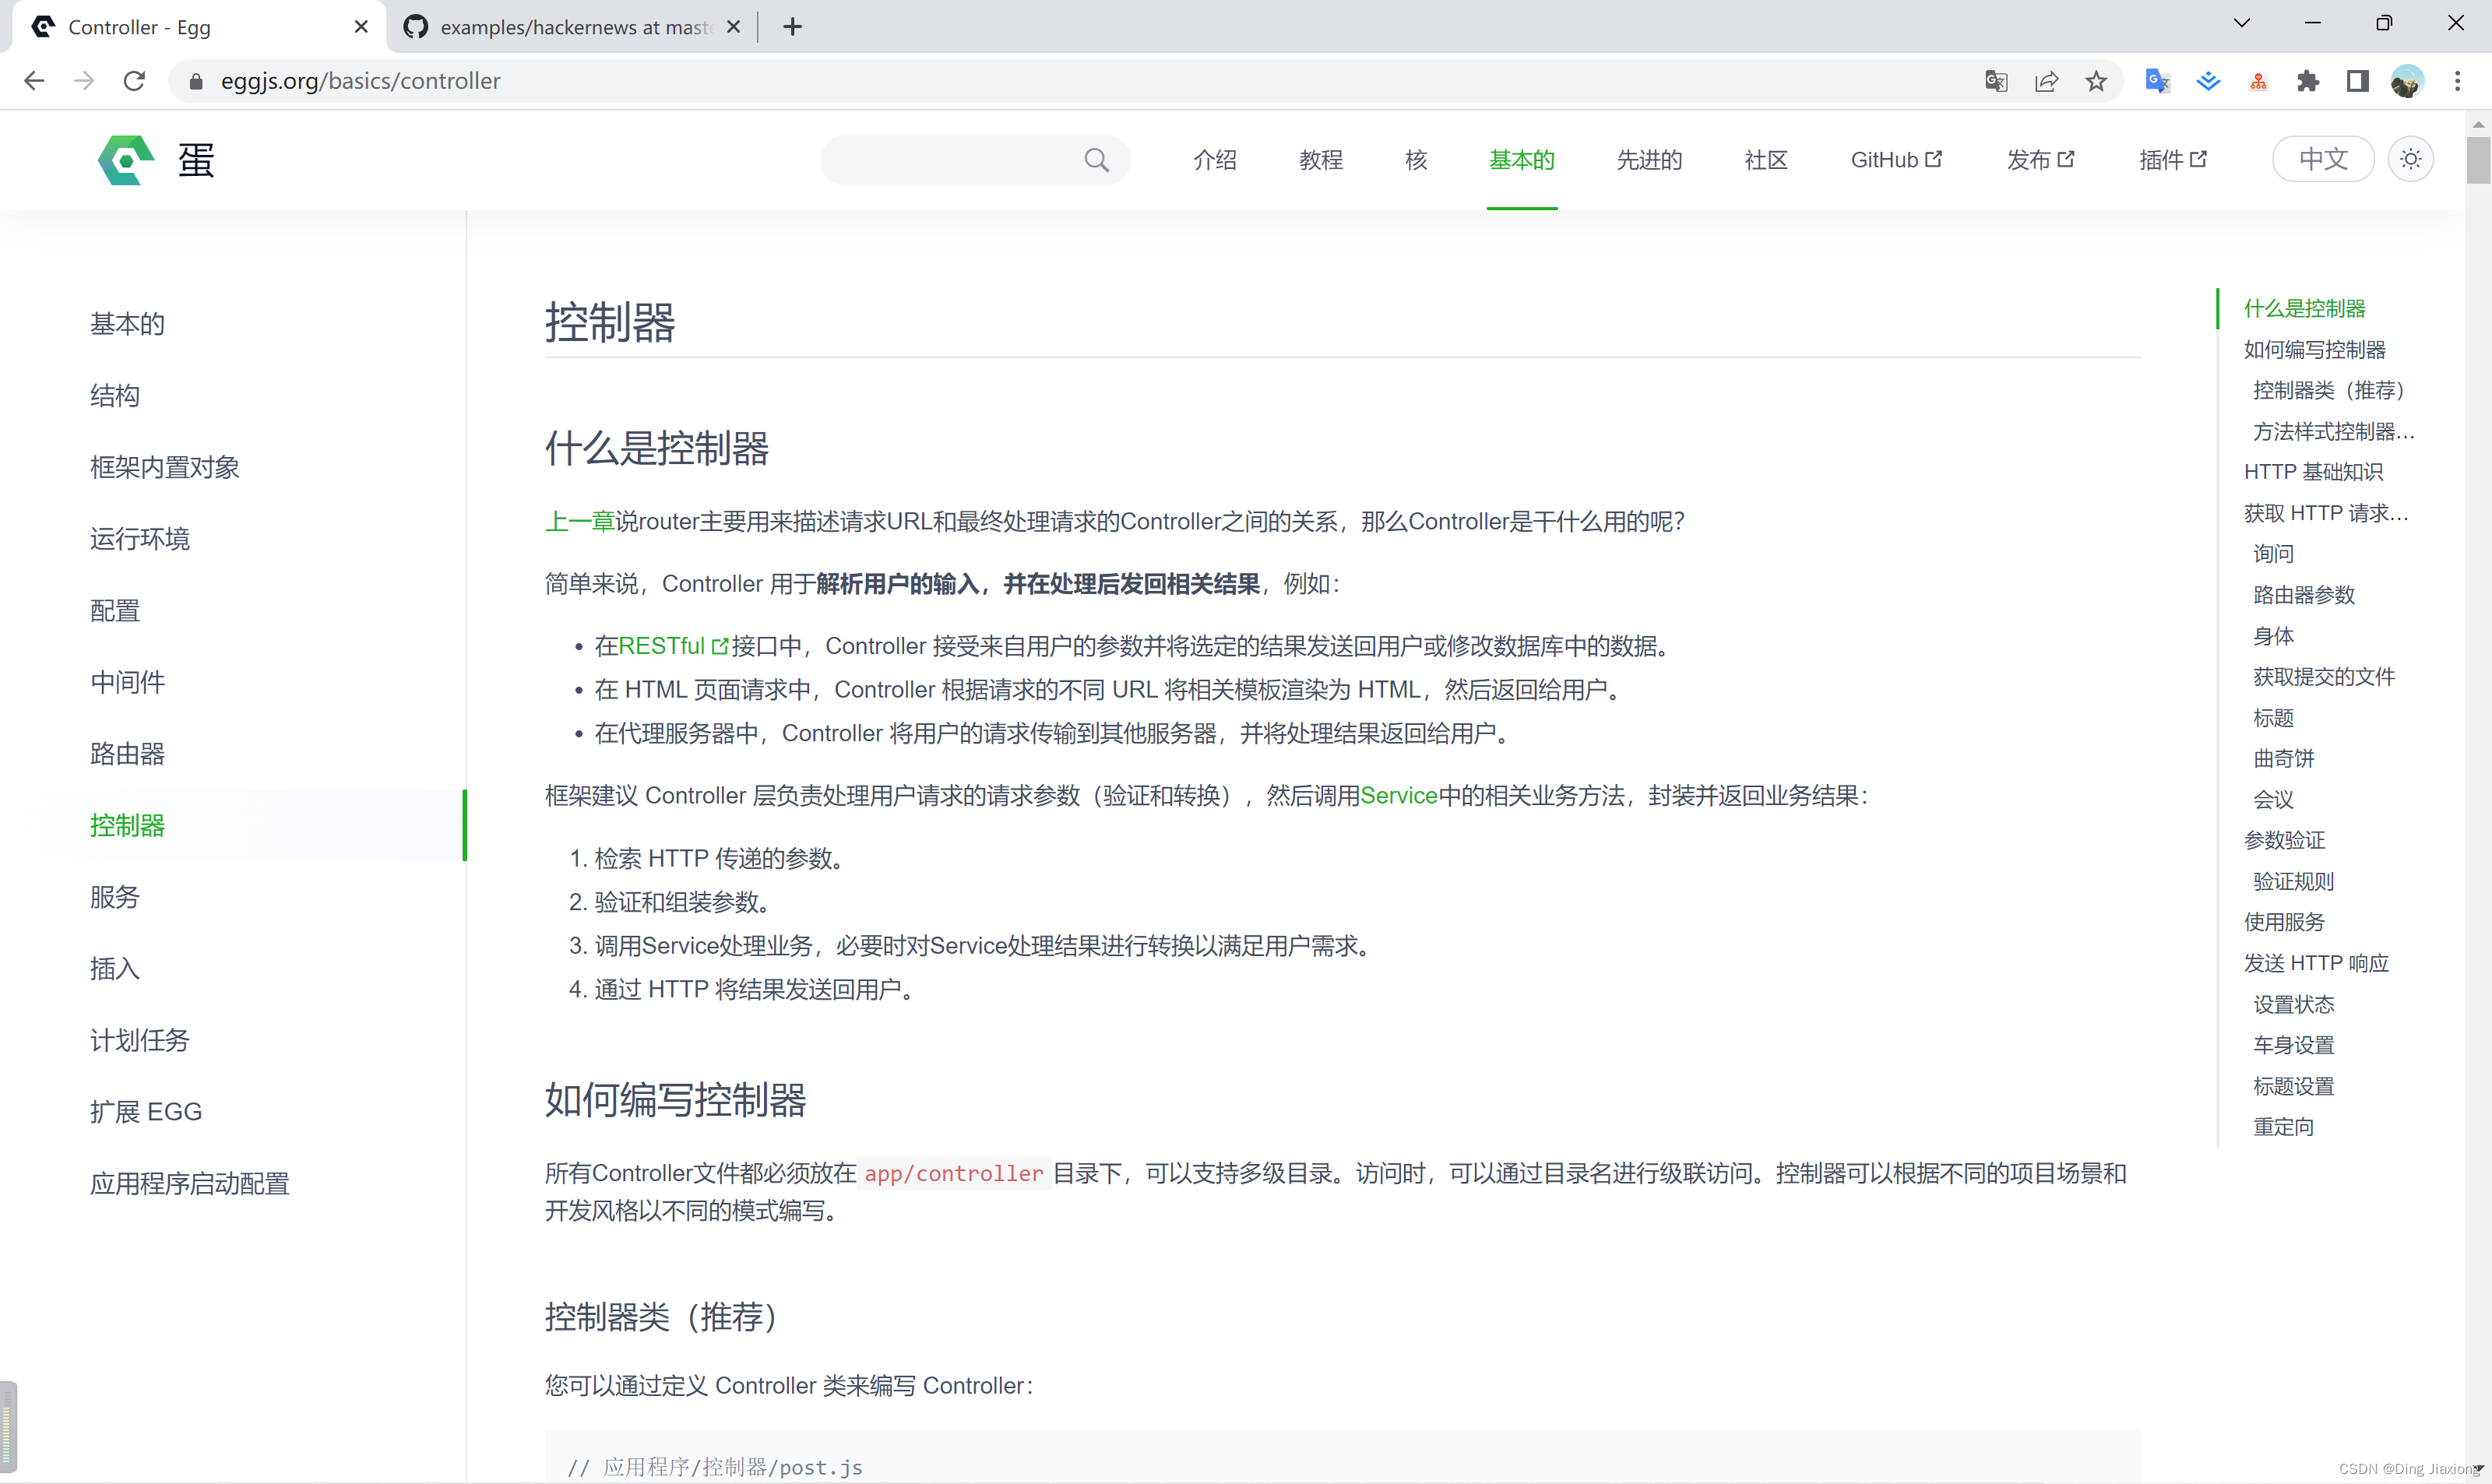The width and height of the screenshot is (2492, 1484).
Task: Jump to 参数验证 in table of contents
Action: [2283, 841]
